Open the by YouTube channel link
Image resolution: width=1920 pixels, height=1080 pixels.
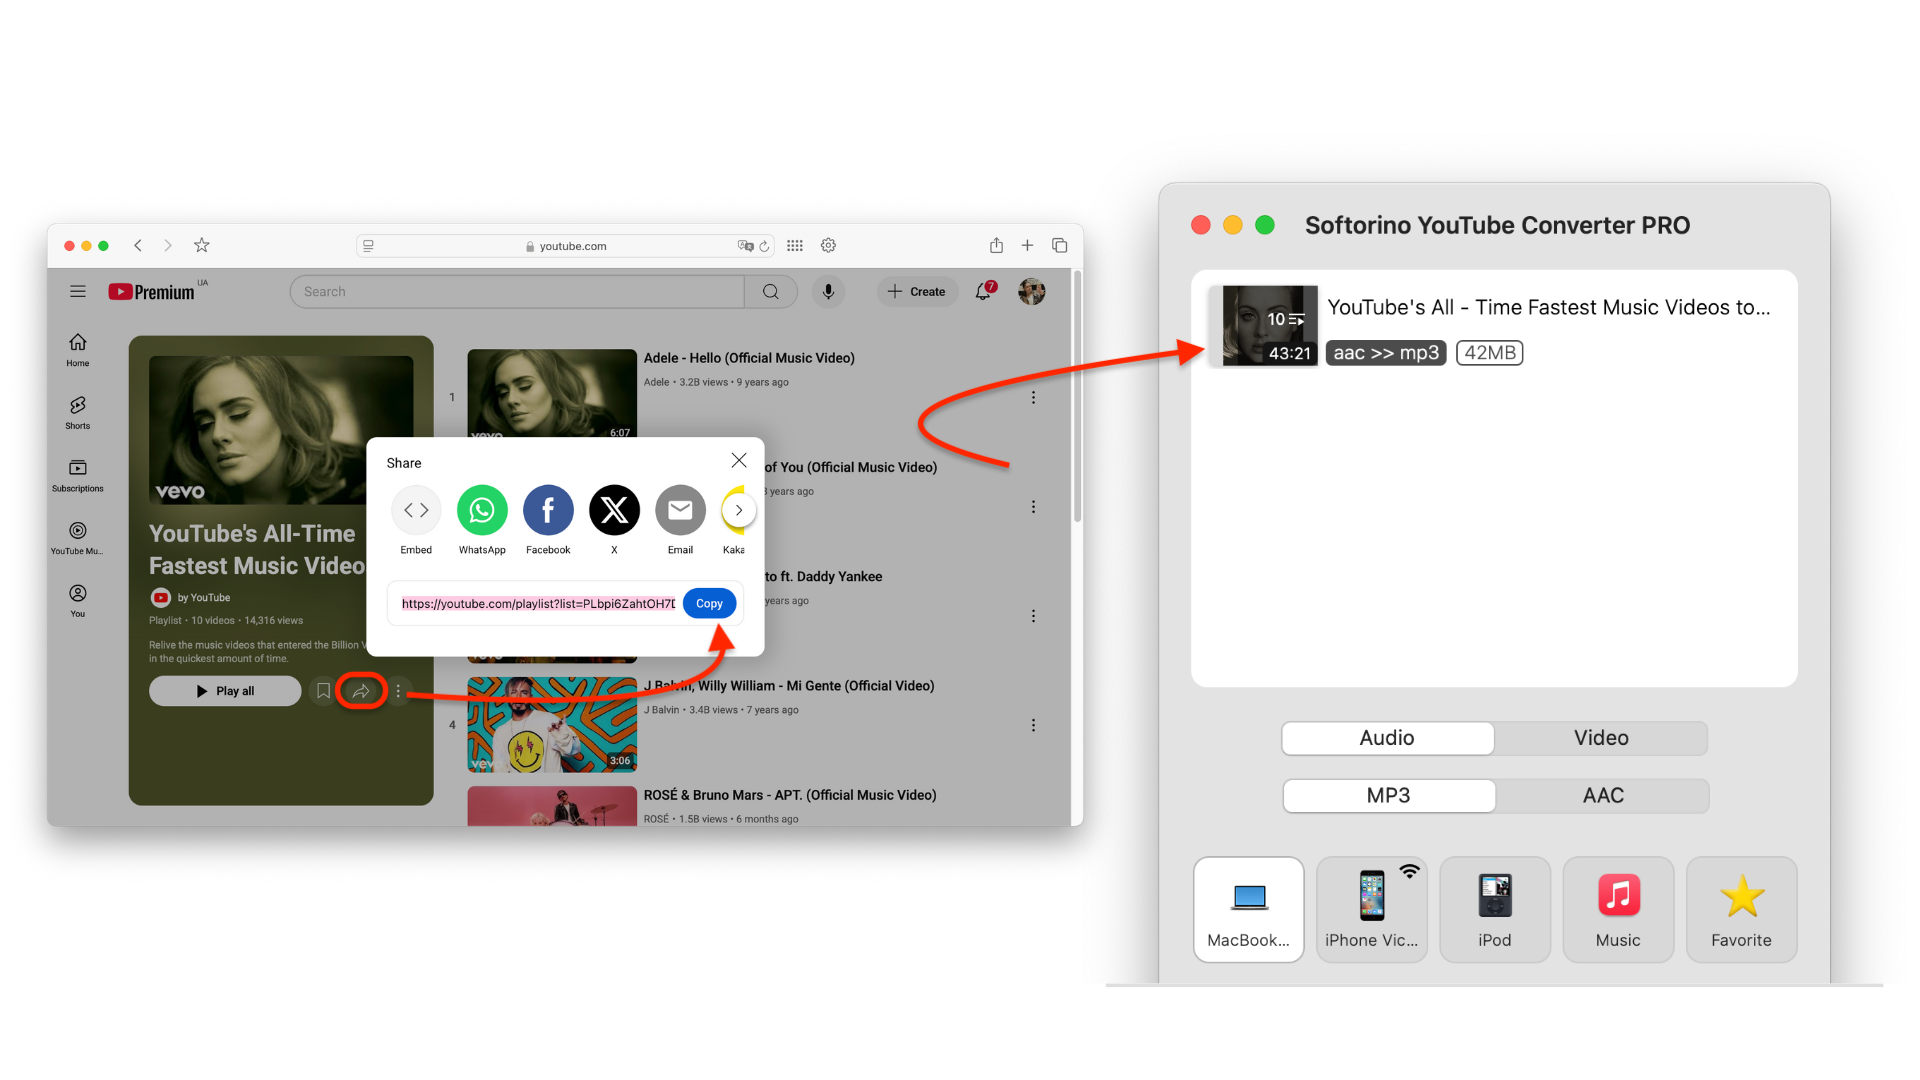203,597
